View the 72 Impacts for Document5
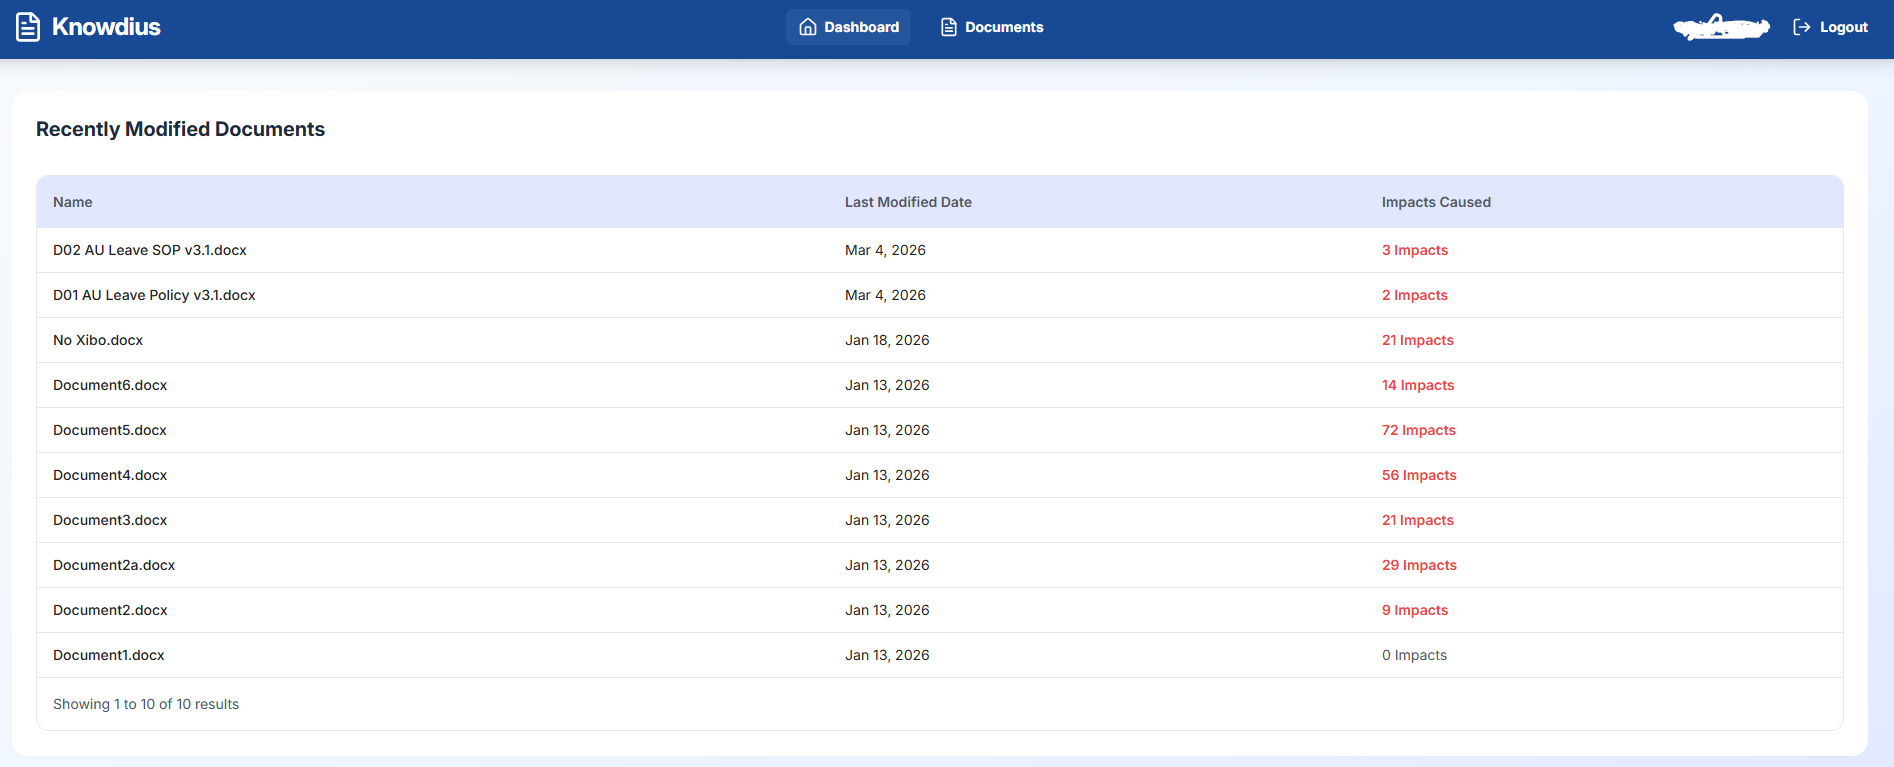 (1418, 430)
